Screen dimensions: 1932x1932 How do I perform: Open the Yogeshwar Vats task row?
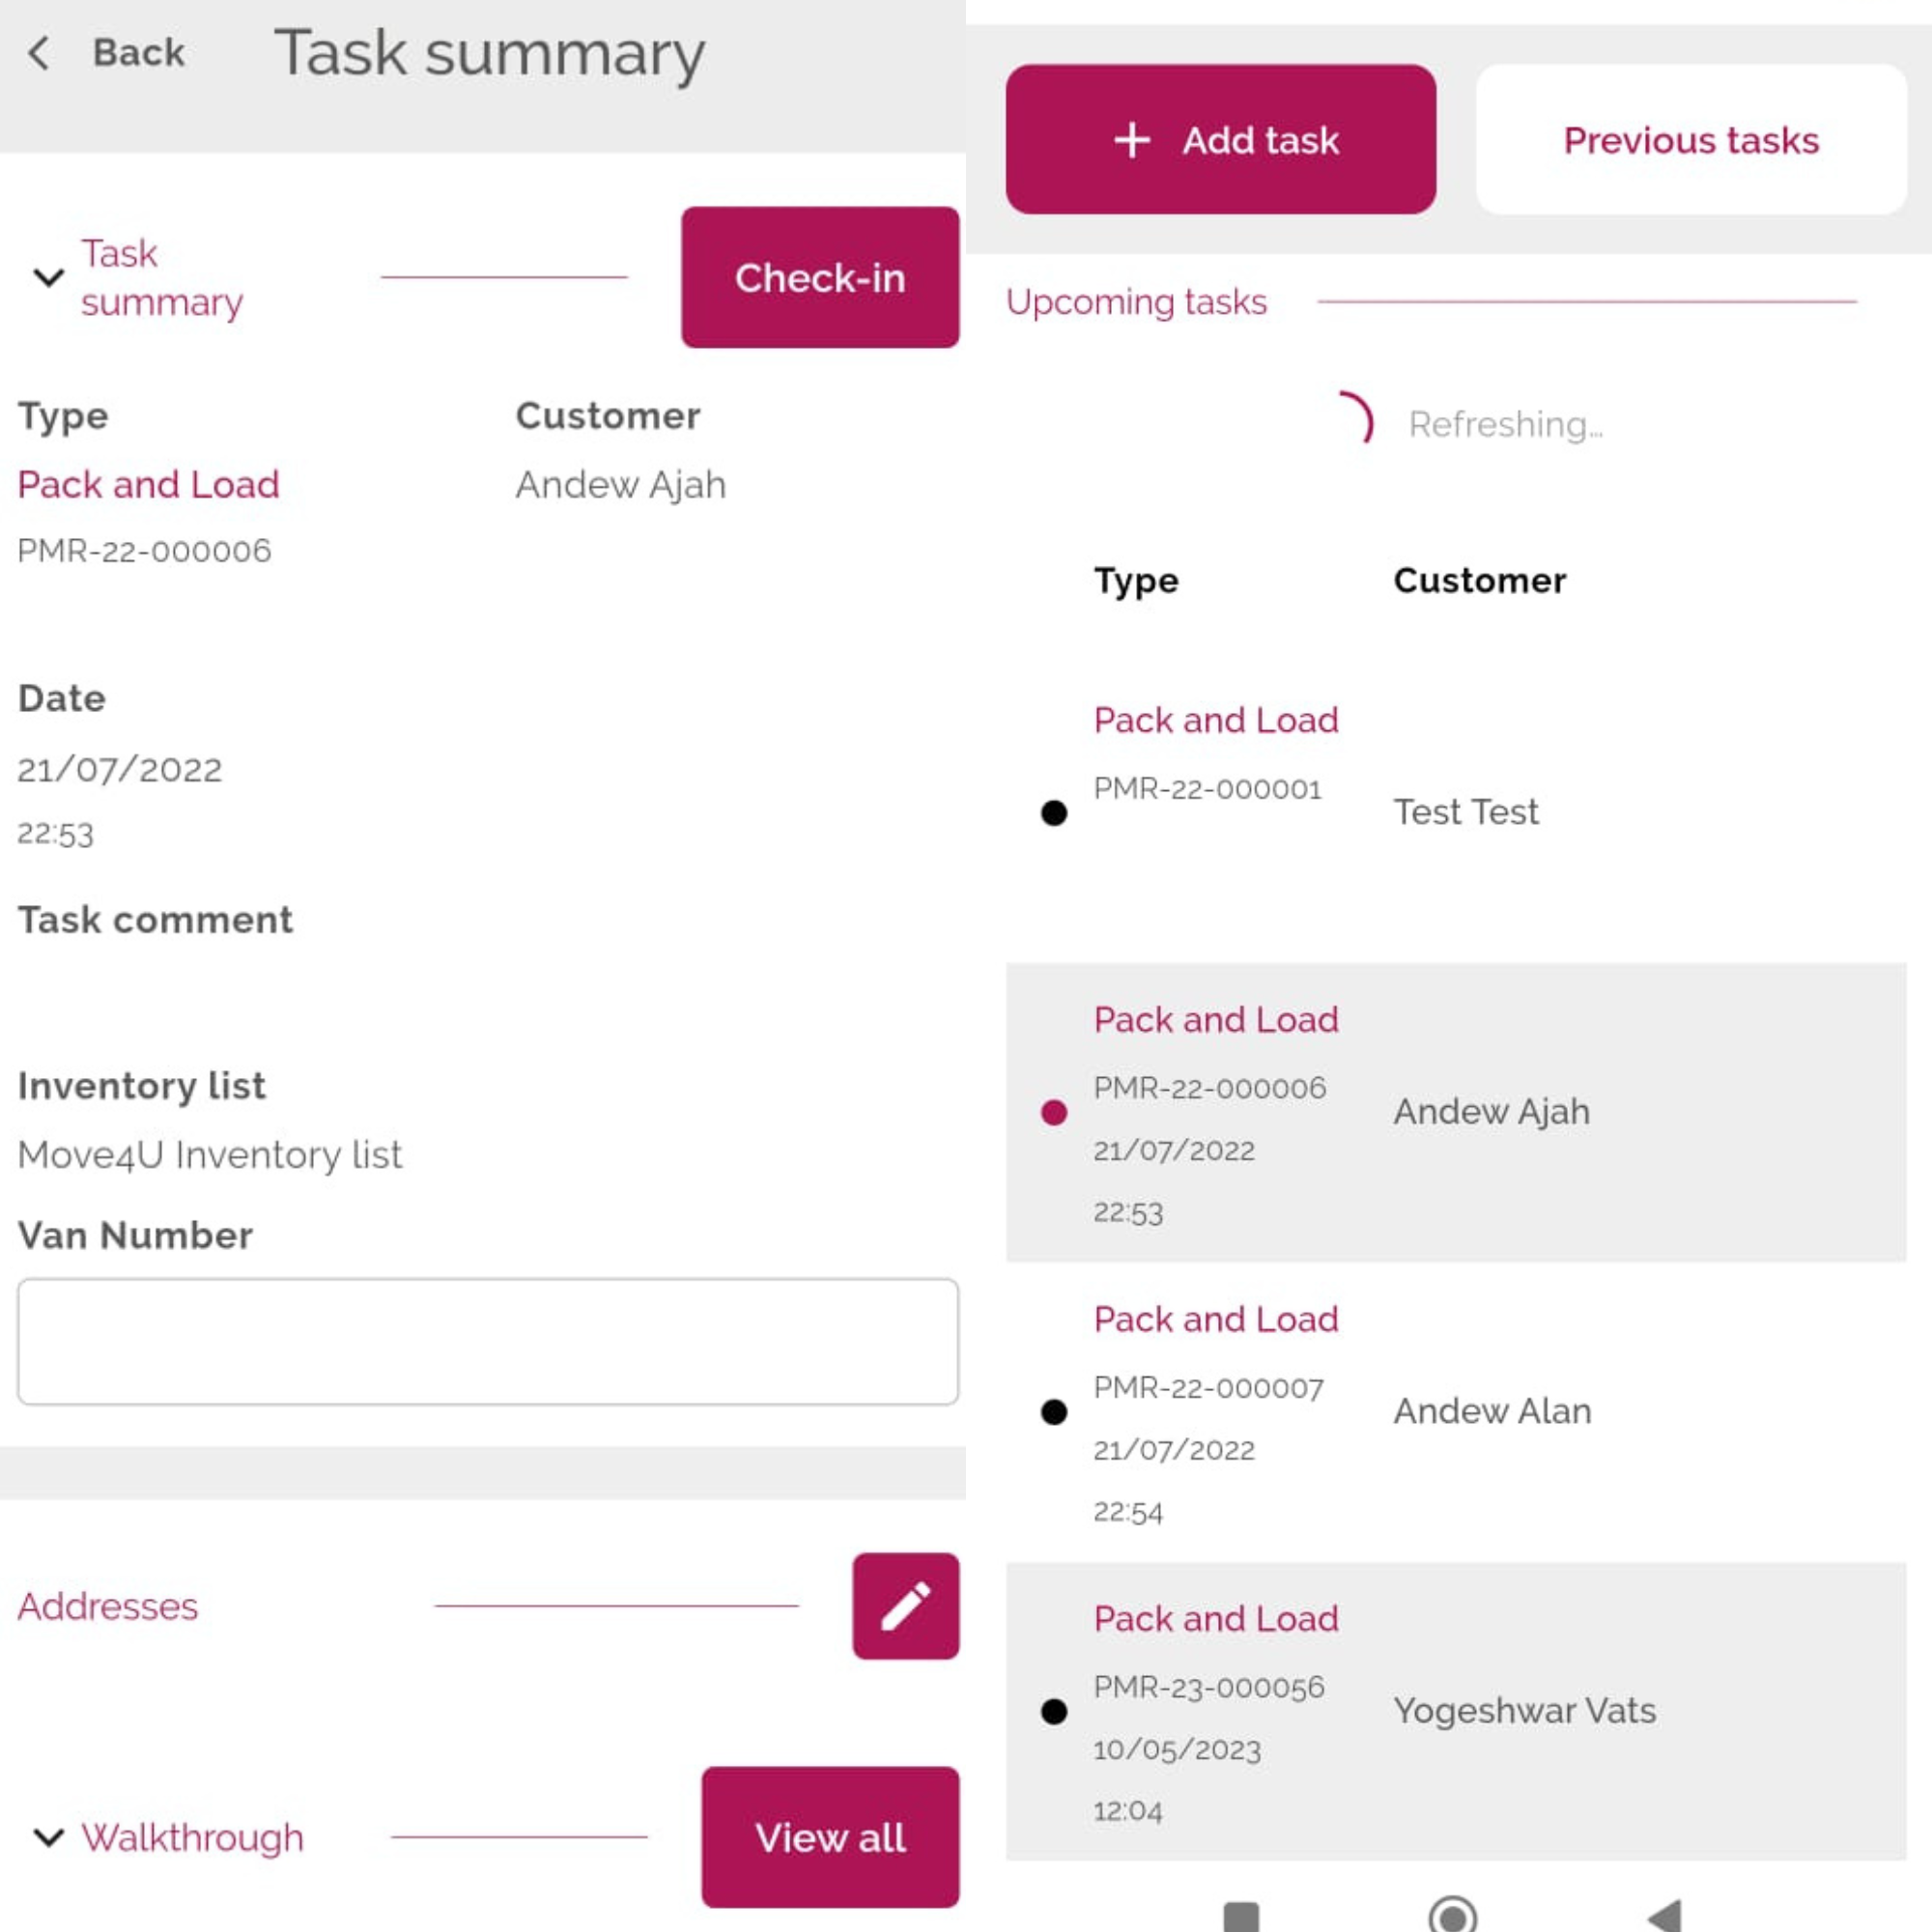(x=1456, y=1711)
